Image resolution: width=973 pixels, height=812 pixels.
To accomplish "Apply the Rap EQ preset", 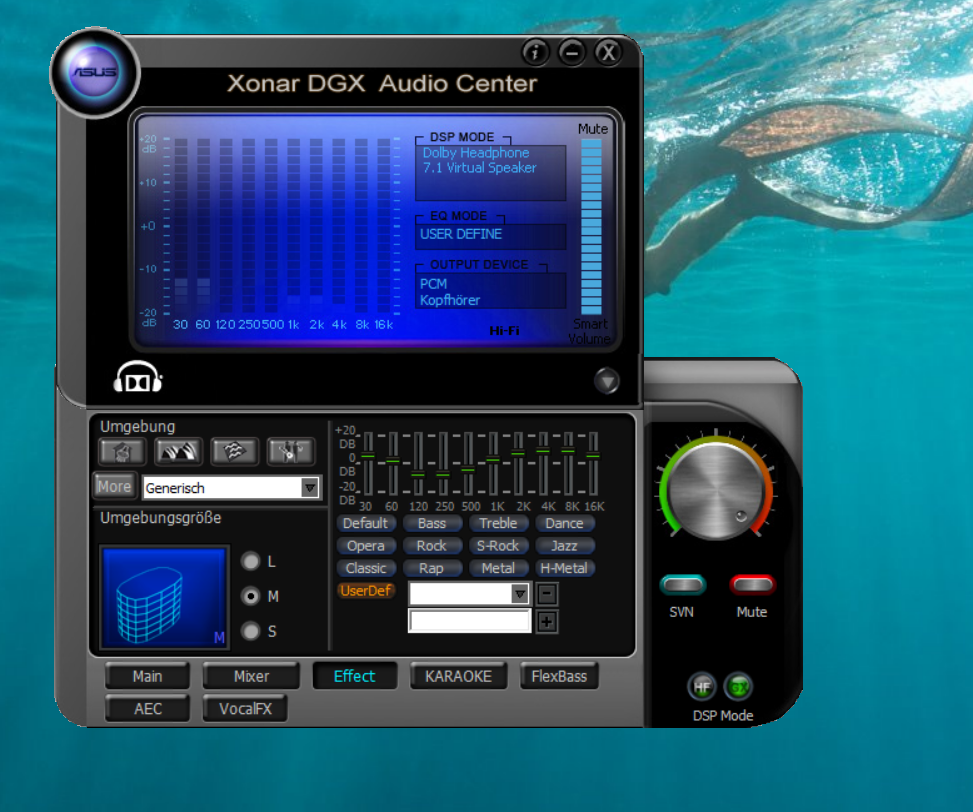I will [432, 568].
